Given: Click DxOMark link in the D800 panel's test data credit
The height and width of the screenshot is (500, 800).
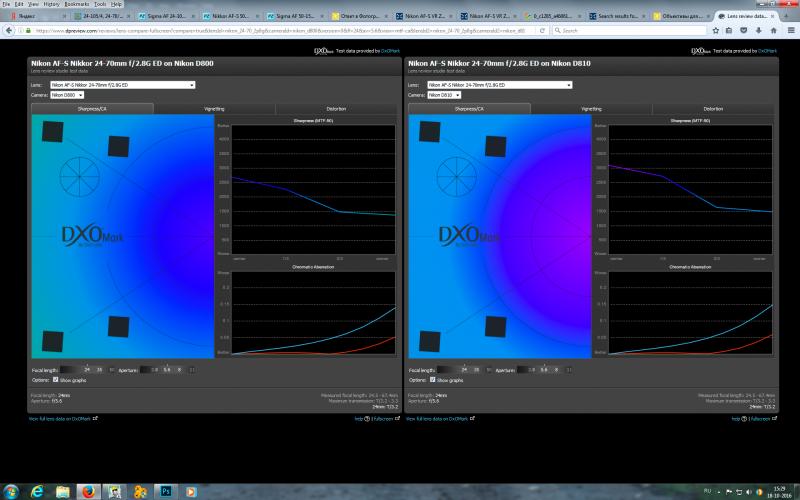Looking at the screenshot, I should (390, 51).
